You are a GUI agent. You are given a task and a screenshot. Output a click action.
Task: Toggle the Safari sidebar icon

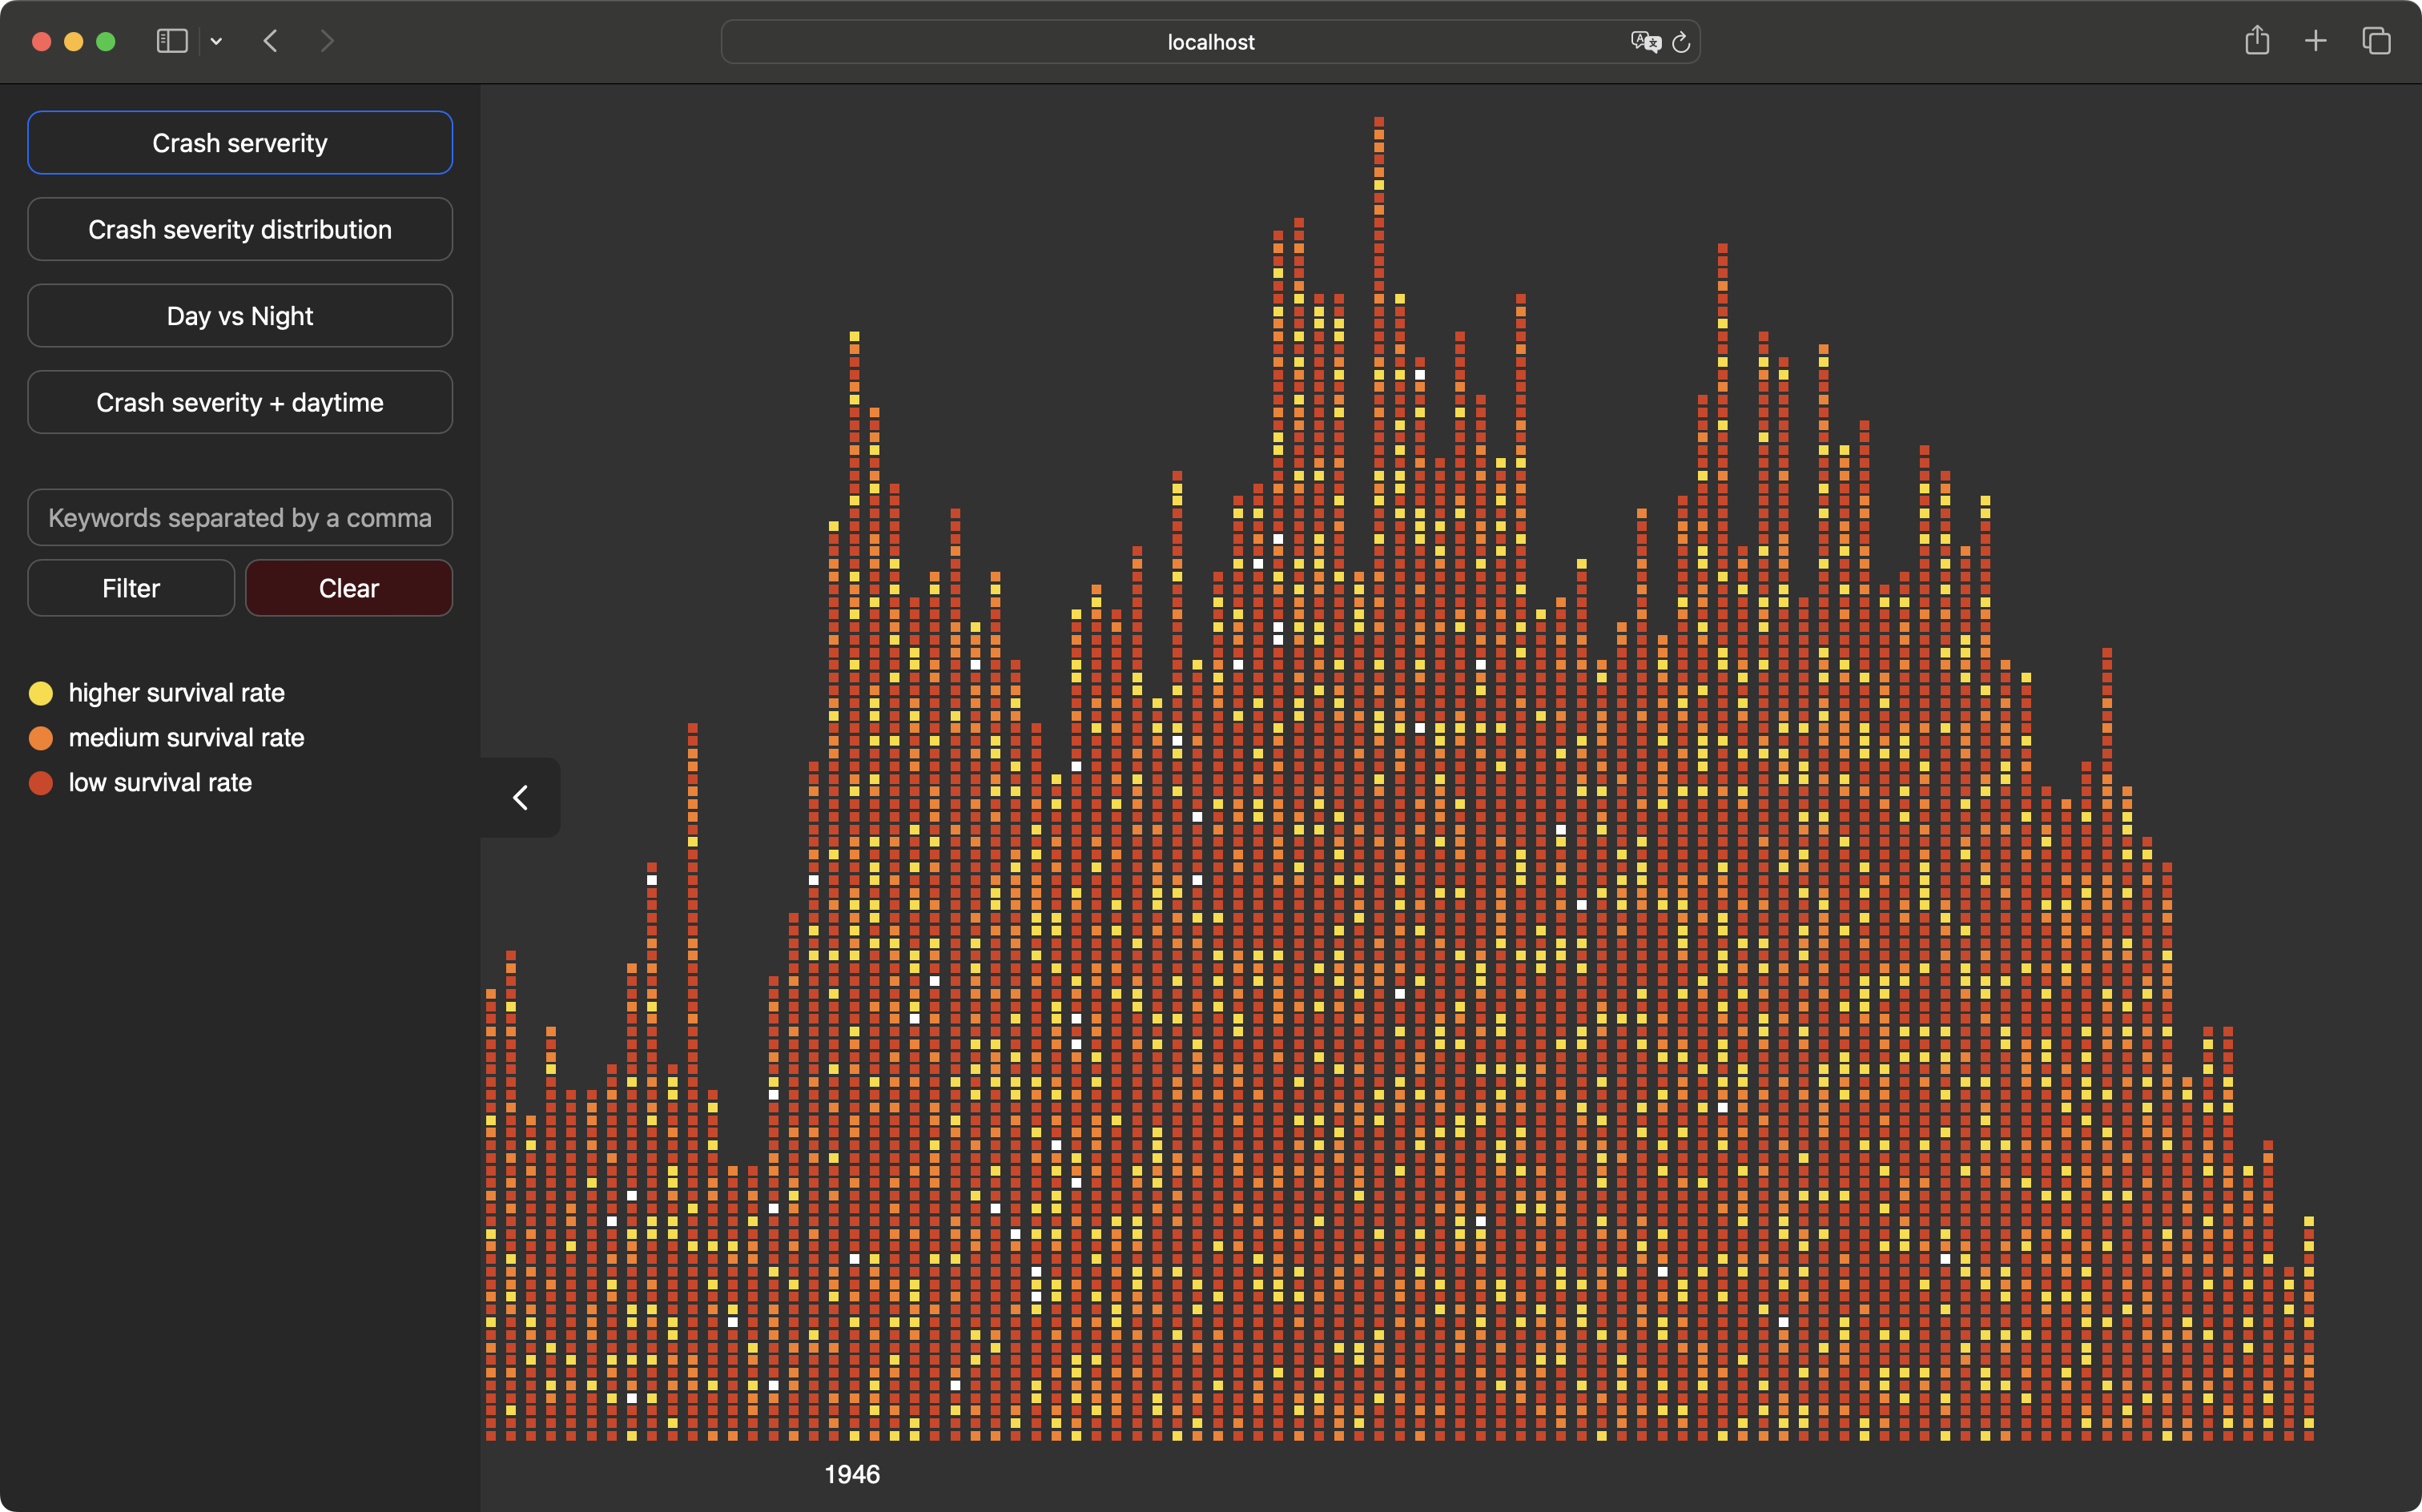(172, 41)
